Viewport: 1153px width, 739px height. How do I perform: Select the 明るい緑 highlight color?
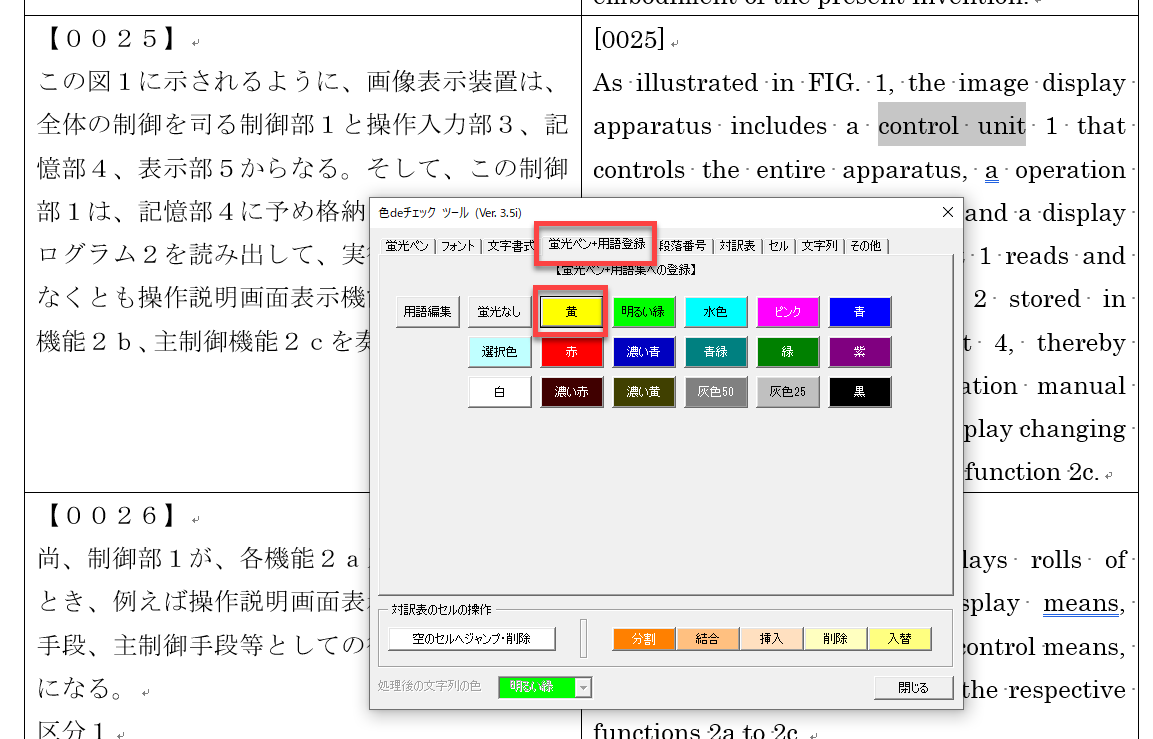pos(643,312)
